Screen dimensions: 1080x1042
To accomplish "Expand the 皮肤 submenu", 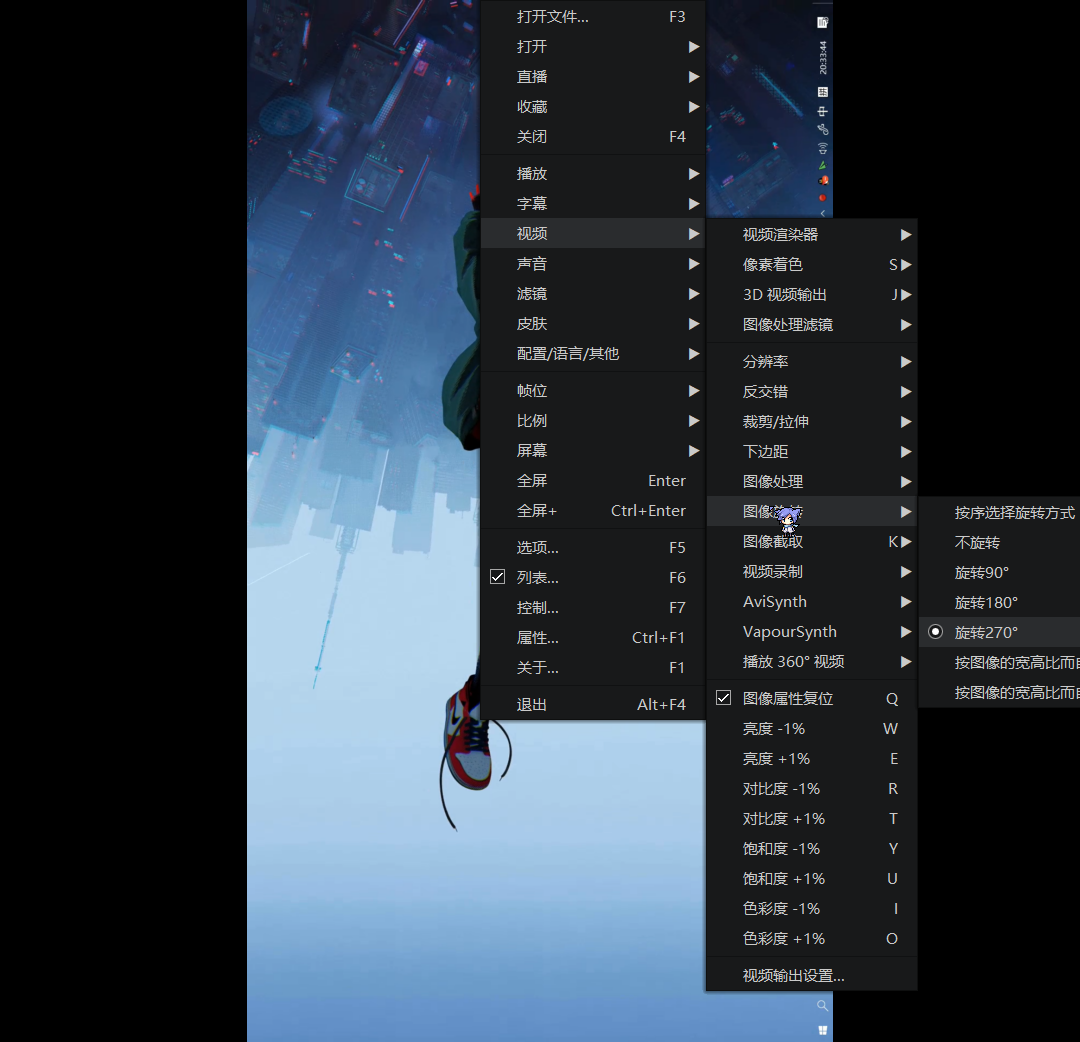I will coord(592,324).
